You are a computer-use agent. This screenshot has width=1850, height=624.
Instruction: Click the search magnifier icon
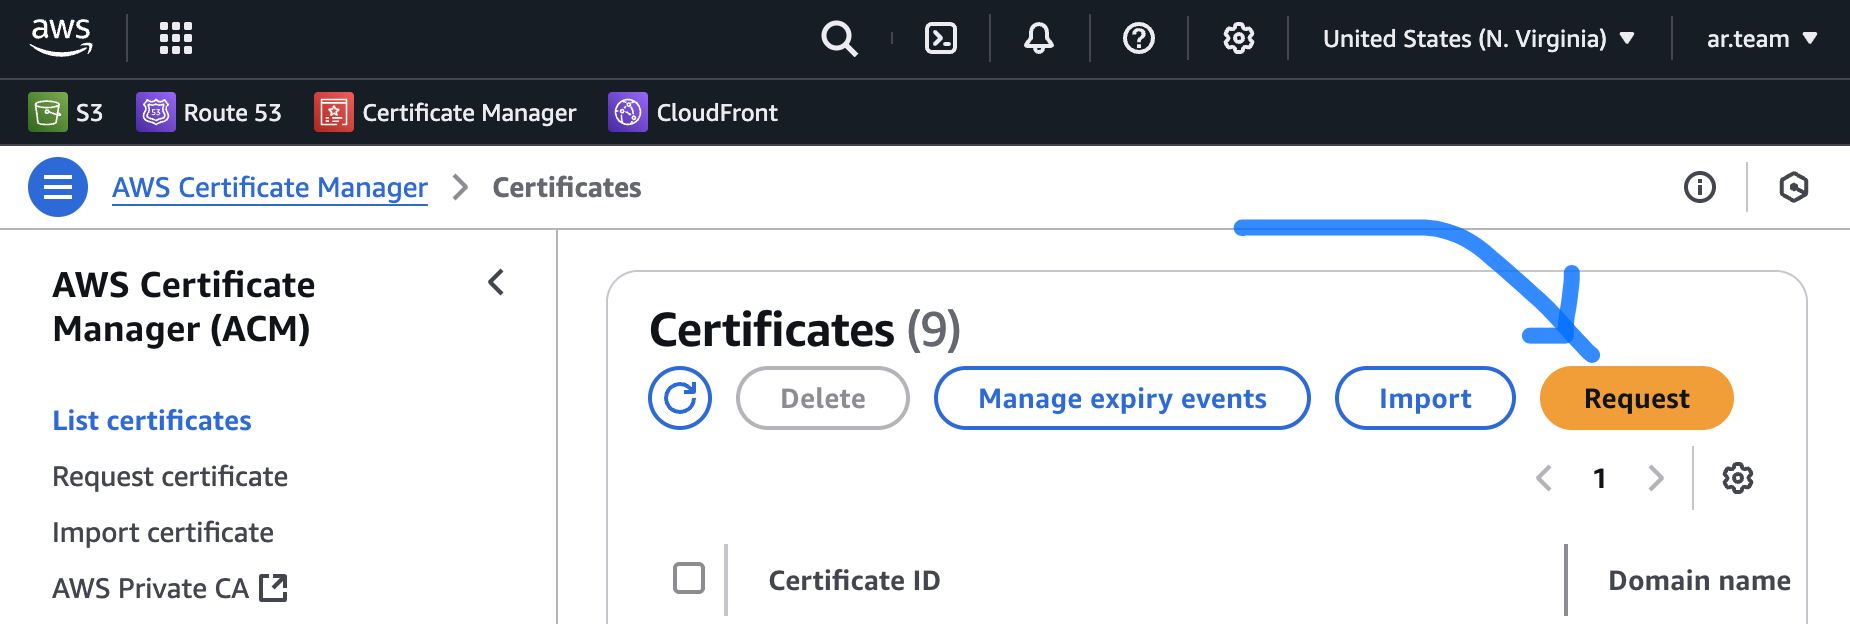838,39
